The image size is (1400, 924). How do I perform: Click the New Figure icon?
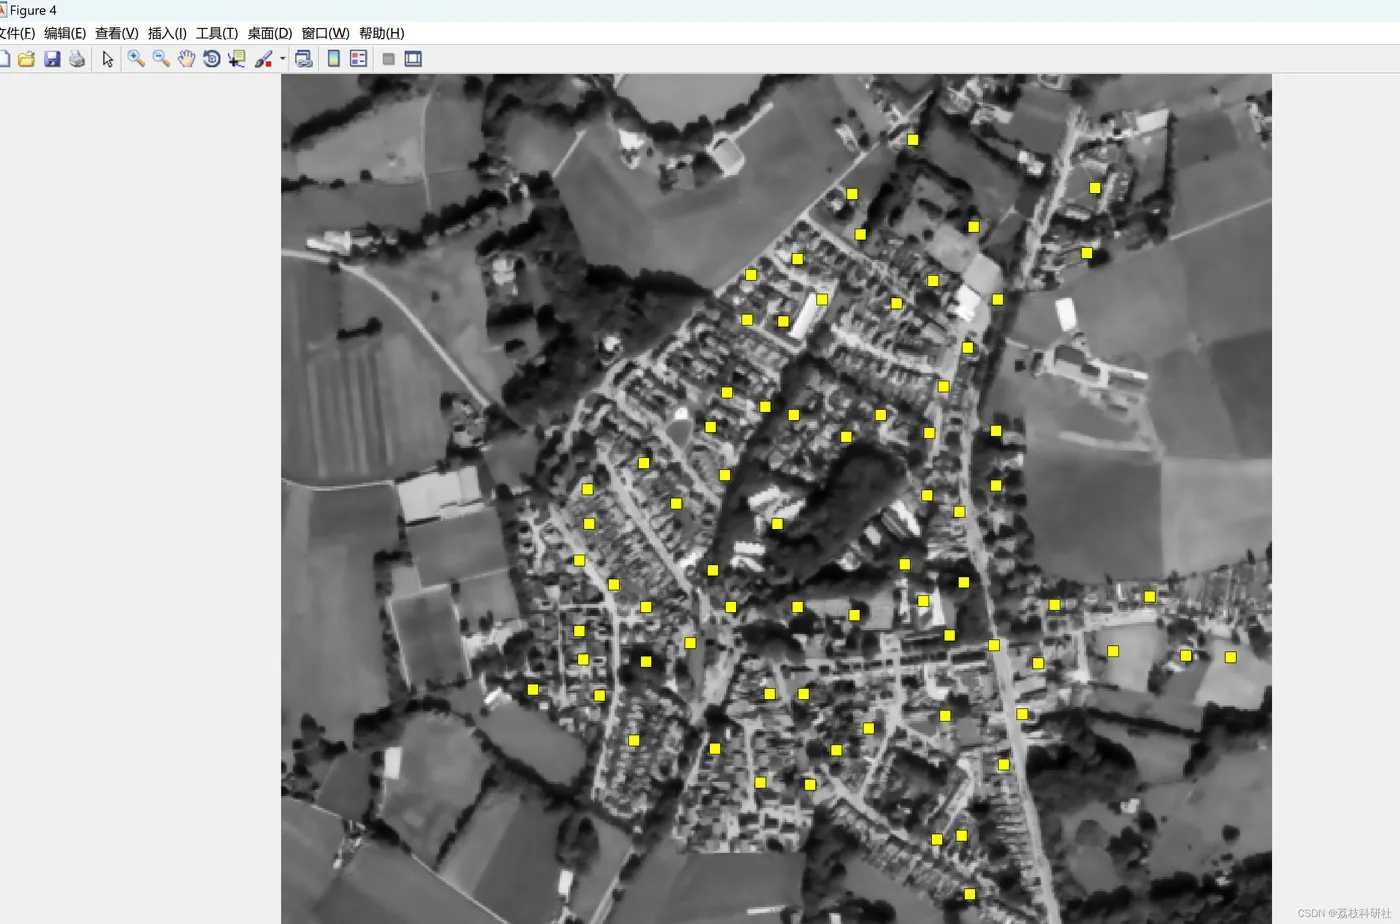(3, 59)
